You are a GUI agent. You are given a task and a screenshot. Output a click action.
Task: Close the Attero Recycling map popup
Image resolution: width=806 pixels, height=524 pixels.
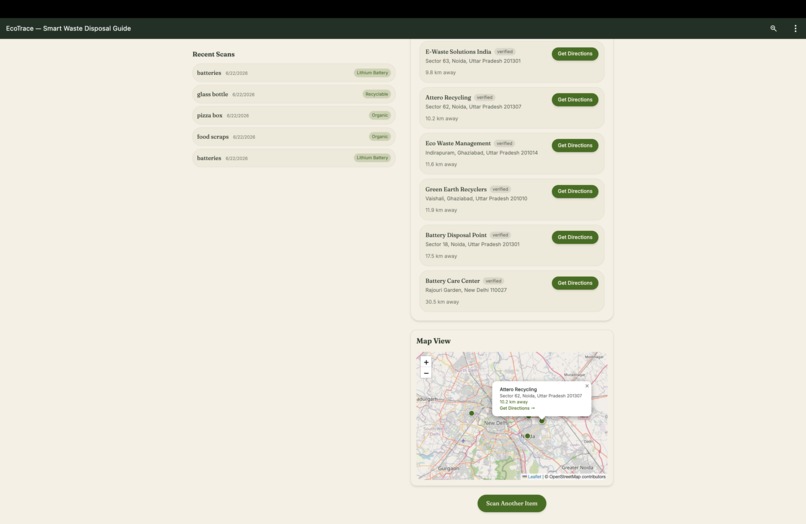click(x=587, y=386)
